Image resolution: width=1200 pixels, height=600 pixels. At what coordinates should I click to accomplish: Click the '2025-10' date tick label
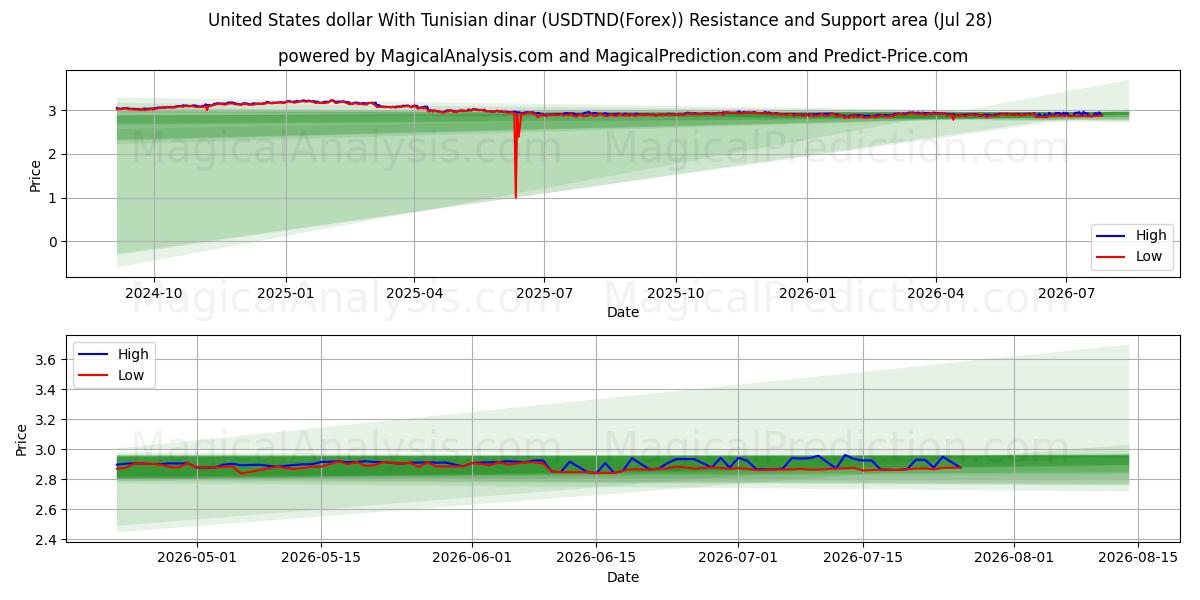point(675,293)
